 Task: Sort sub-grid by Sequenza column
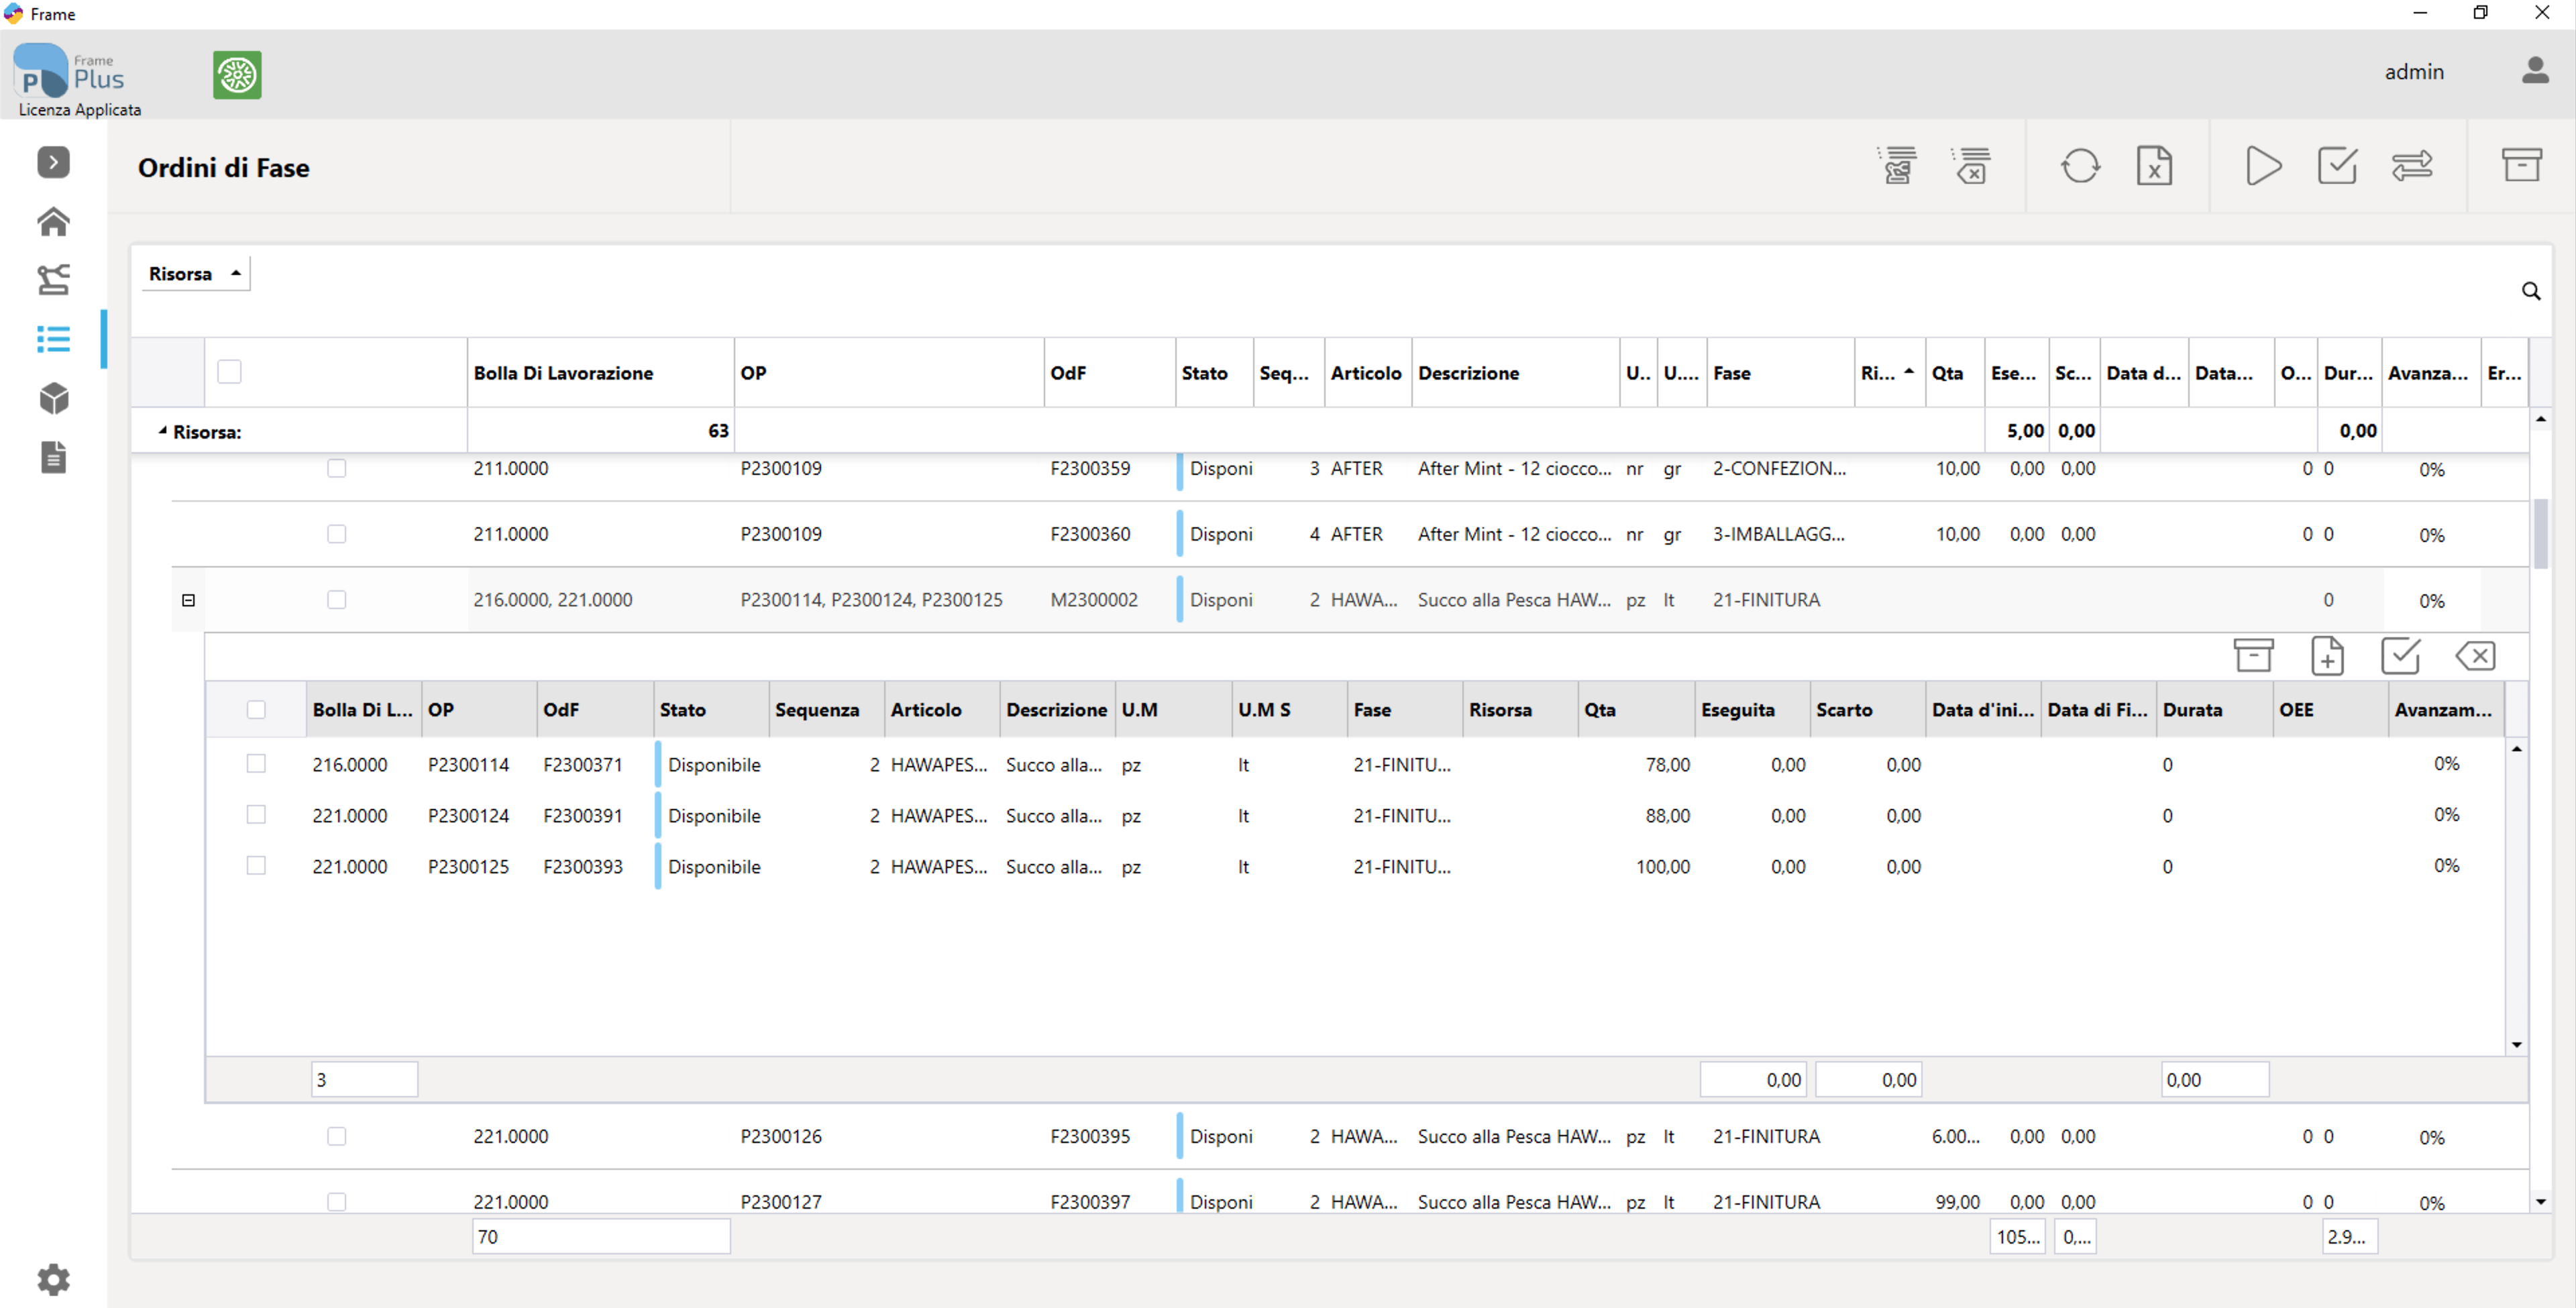tap(826, 710)
